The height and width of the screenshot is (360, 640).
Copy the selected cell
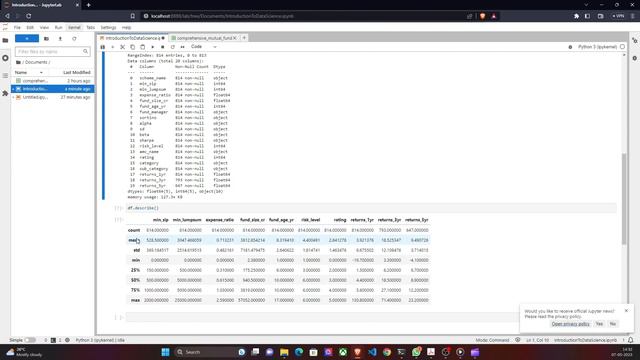click(x=132, y=47)
